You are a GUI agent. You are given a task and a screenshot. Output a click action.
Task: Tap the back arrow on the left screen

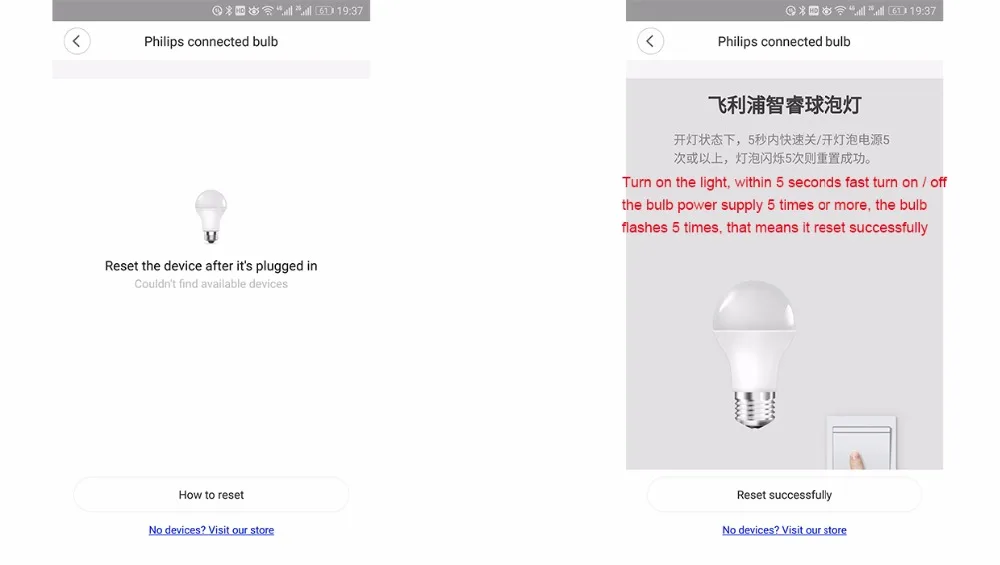coord(77,41)
